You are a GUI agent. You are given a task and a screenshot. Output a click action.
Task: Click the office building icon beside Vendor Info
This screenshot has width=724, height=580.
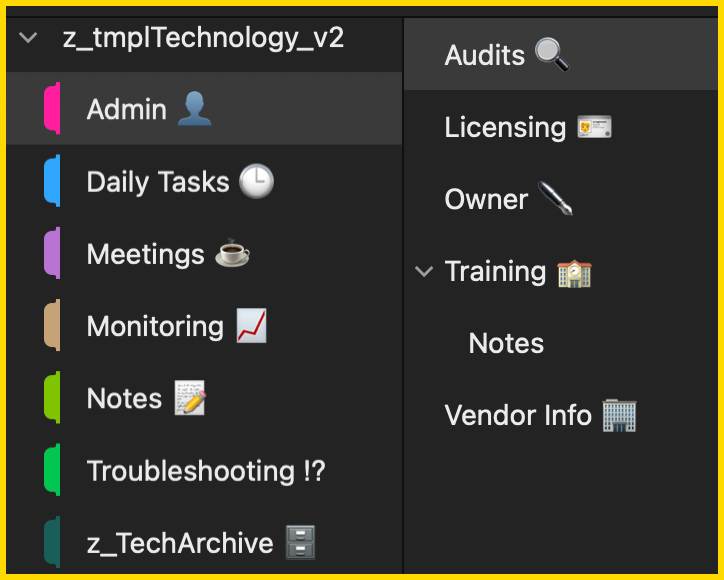pos(619,416)
